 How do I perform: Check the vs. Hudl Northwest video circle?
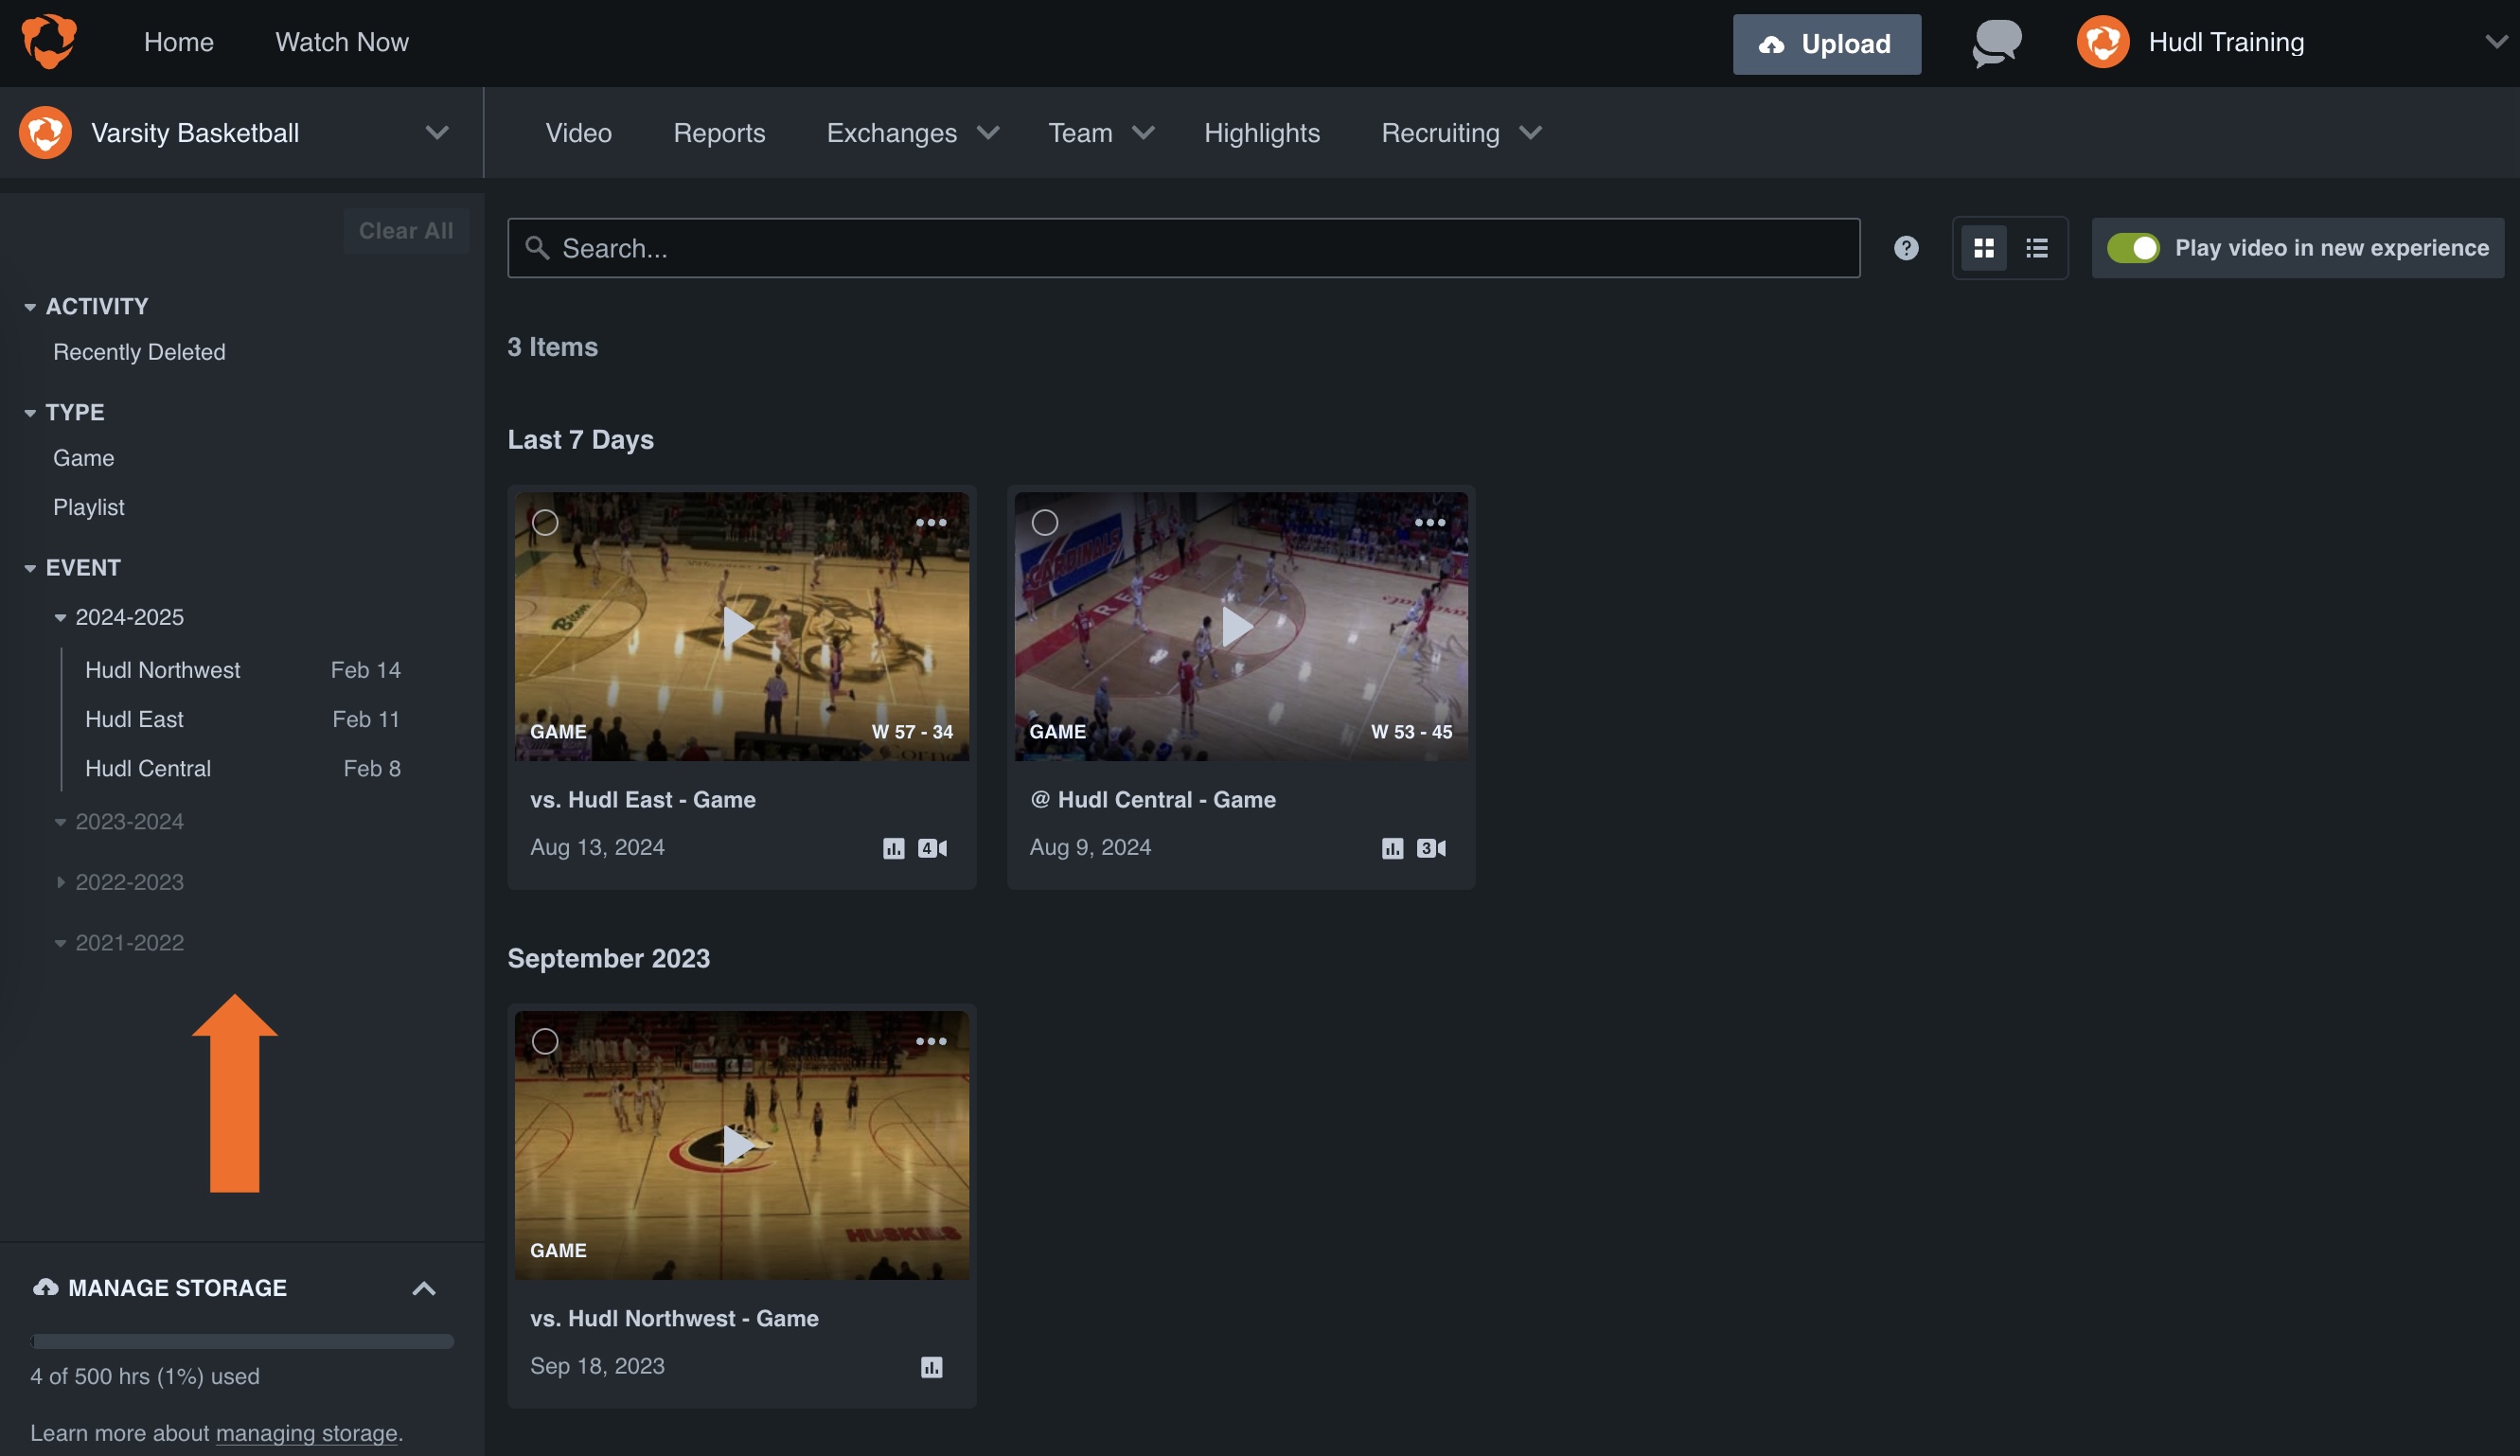coord(546,1040)
